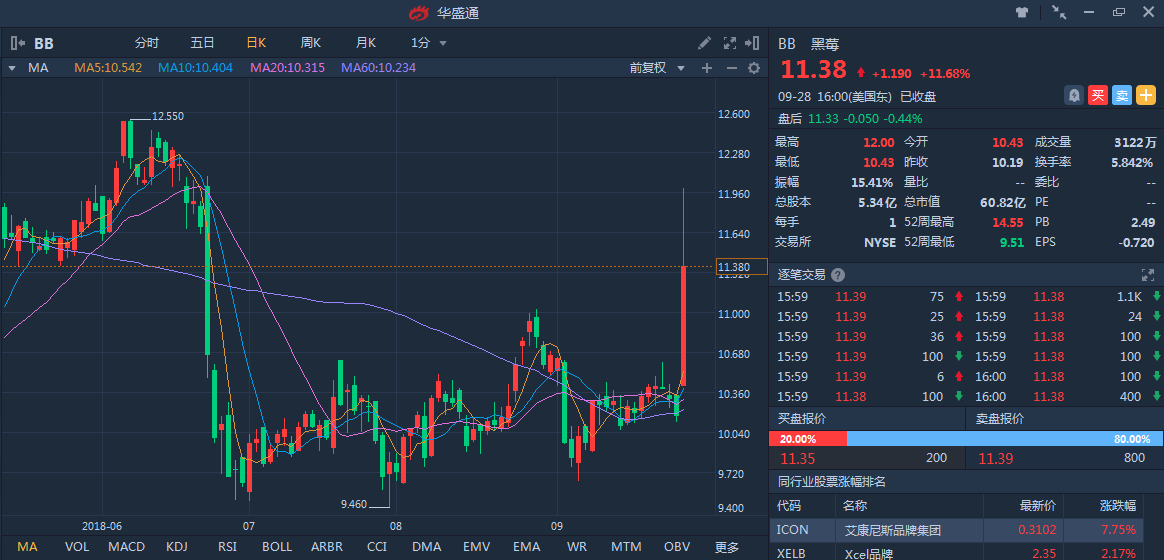Select the WR indicator
The image size is (1164, 560).
576,547
